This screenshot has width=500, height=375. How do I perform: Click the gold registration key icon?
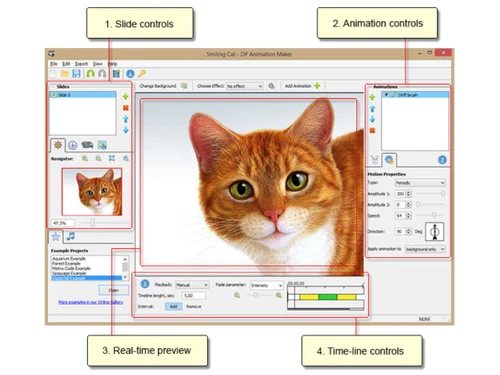[x=142, y=73]
